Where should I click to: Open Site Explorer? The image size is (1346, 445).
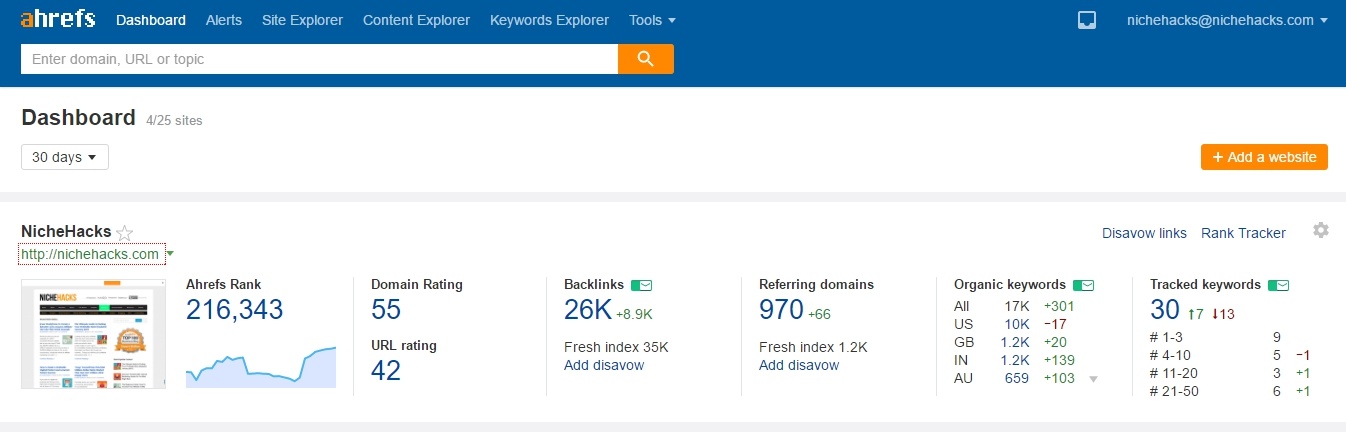coord(302,20)
